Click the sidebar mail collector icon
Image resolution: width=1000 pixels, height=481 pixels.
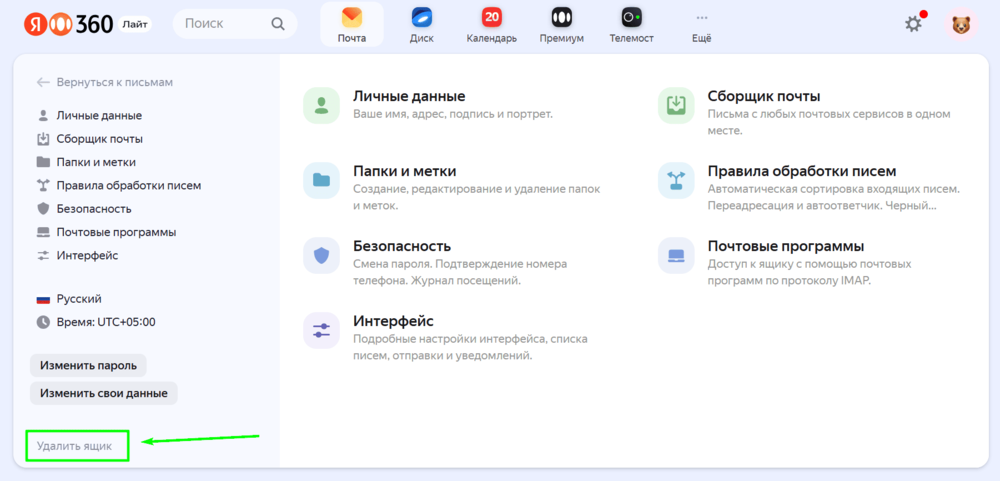tap(43, 138)
